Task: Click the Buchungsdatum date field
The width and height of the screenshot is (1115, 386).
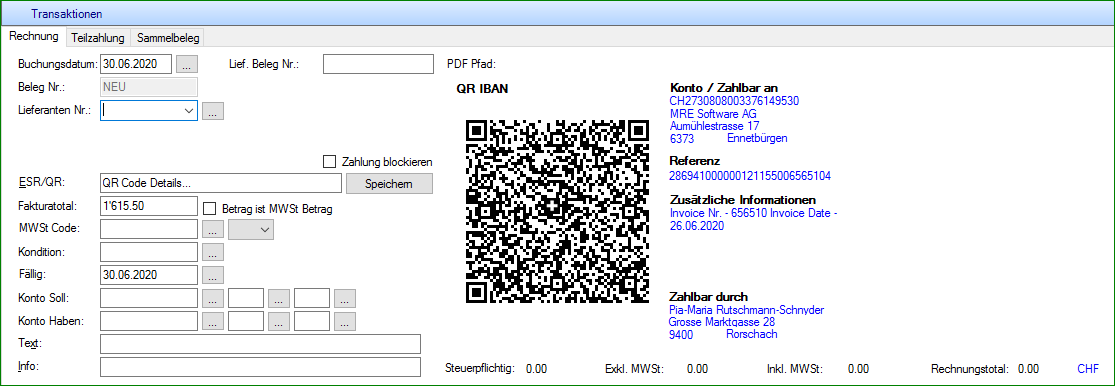Action: click(x=137, y=64)
